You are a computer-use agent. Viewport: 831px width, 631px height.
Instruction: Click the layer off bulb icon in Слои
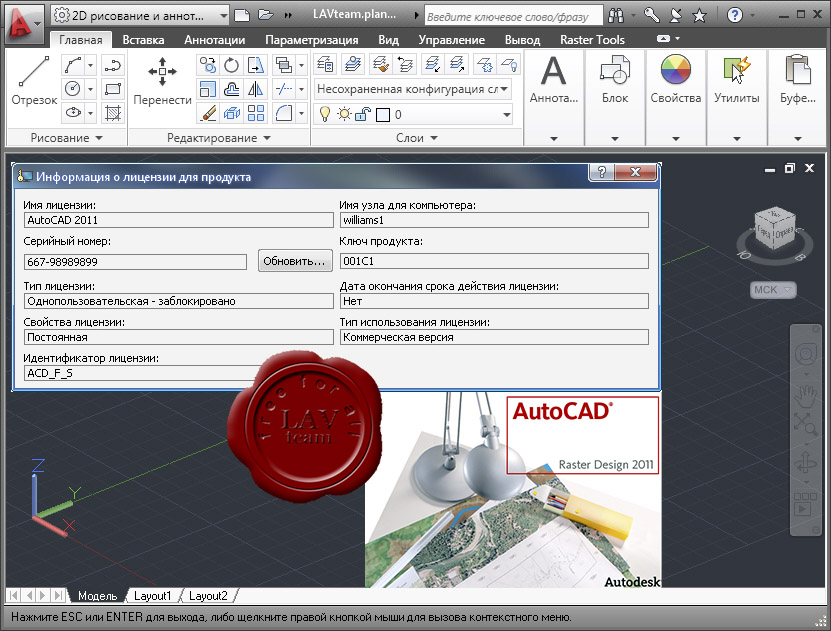pos(510,65)
